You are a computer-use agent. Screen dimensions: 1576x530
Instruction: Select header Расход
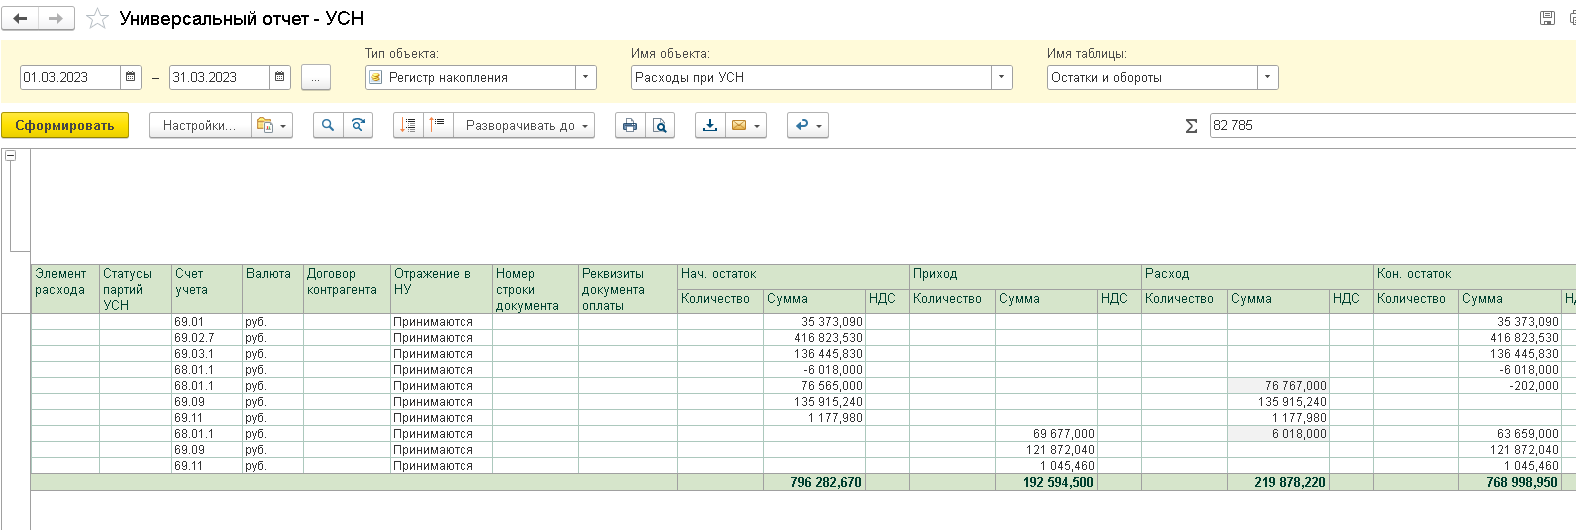point(1257,277)
